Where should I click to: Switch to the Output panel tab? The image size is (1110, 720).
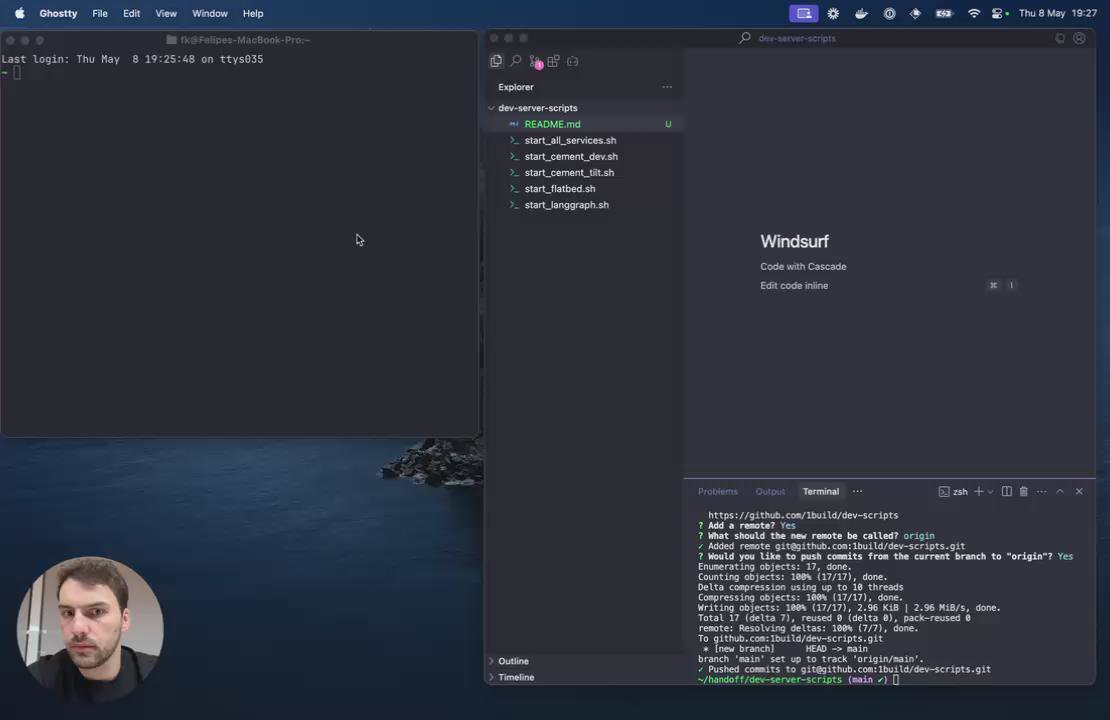769,491
